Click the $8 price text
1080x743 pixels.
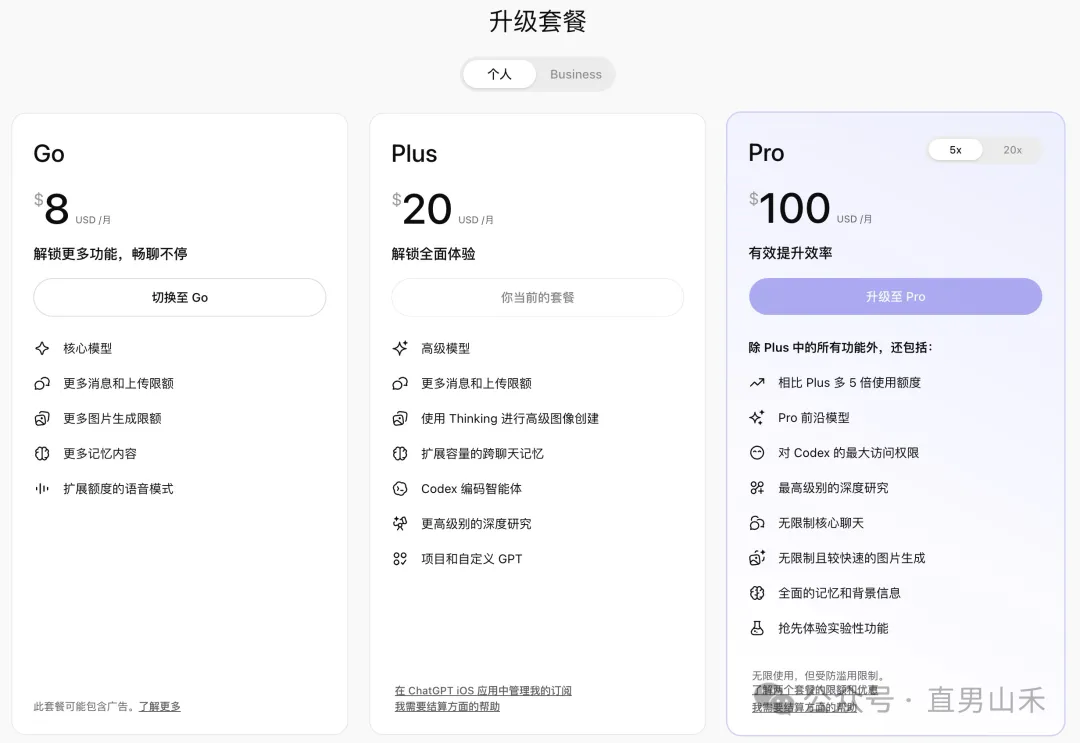pyautogui.click(x=52, y=209)
